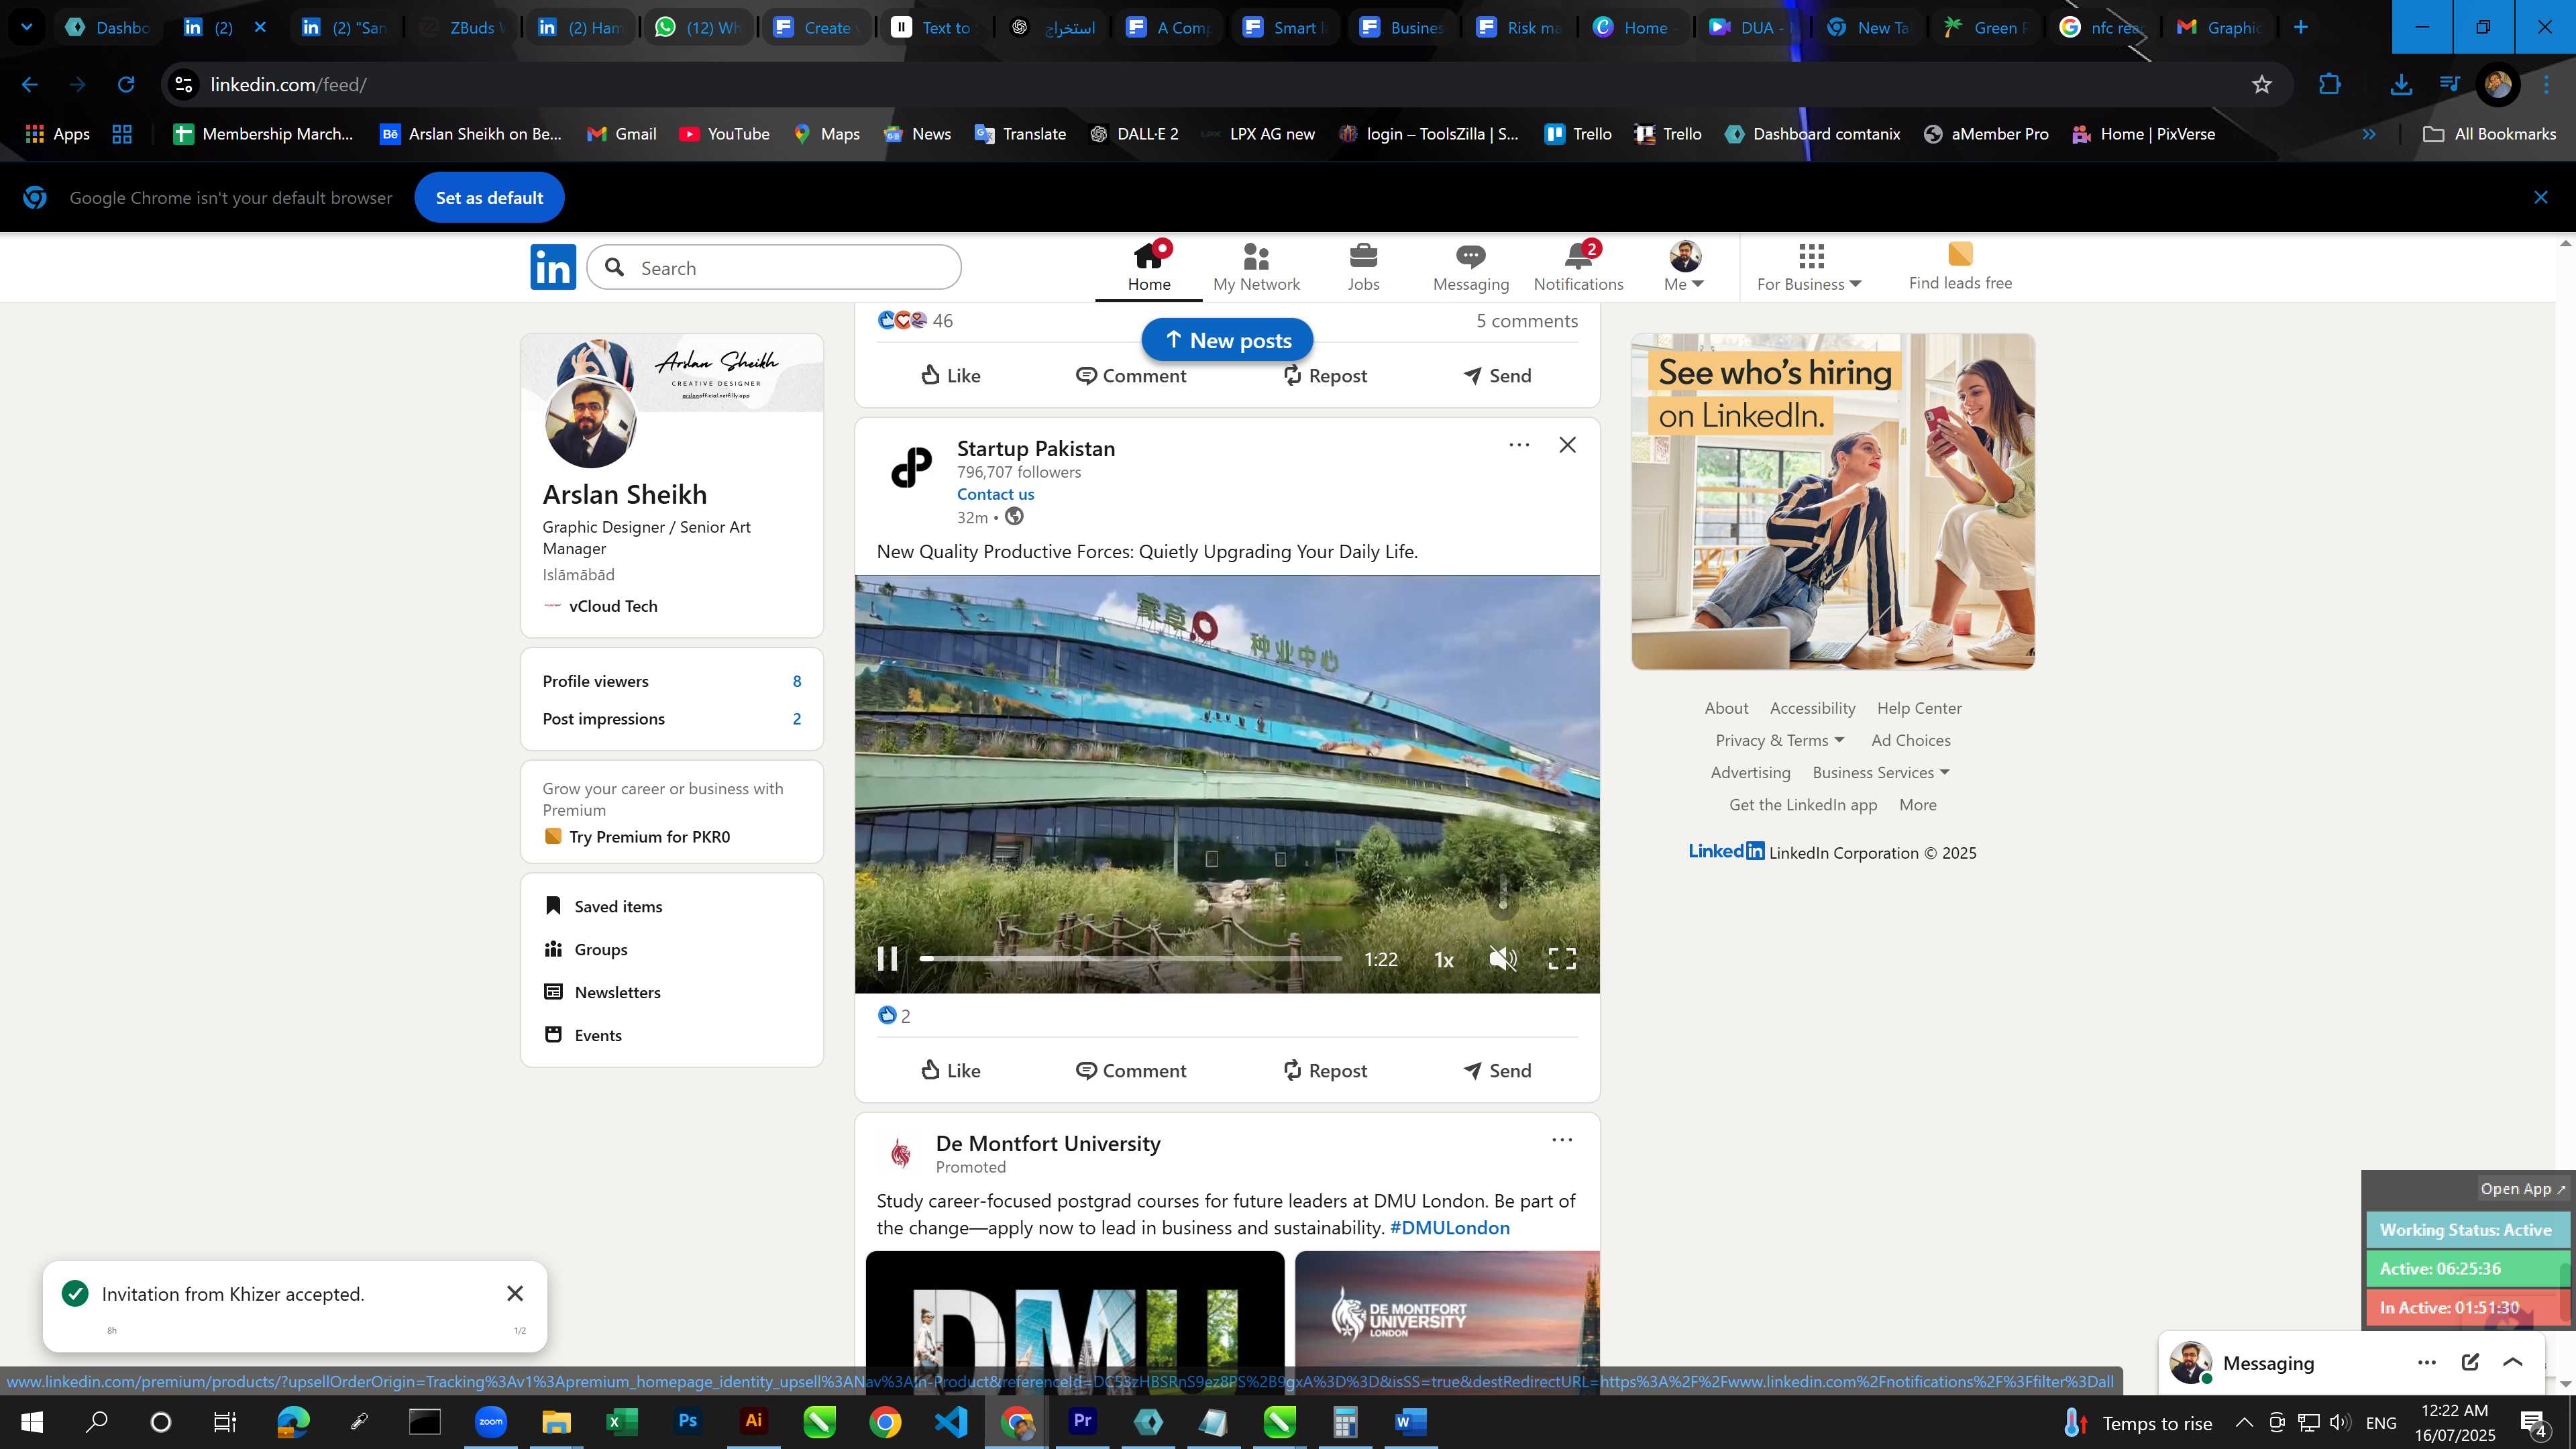Open Contact us link on Startup Pakistan

995,494
